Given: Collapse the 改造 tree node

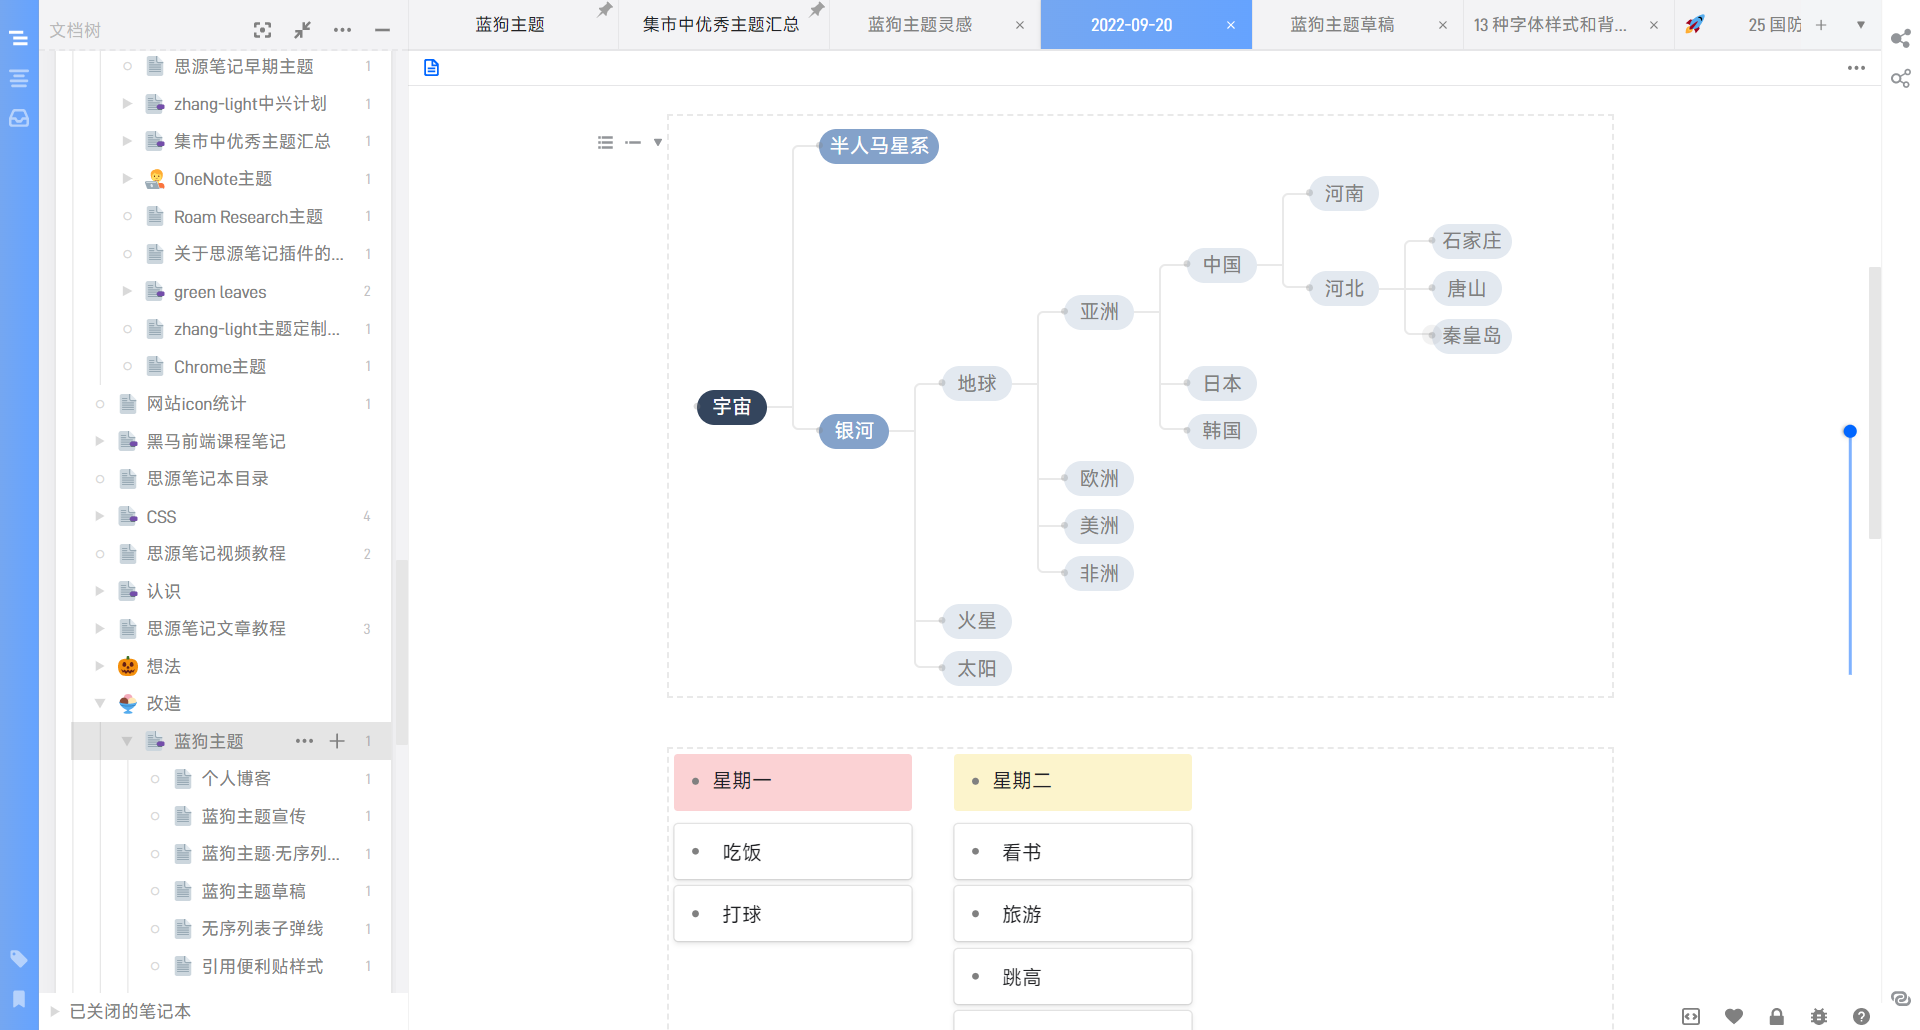Looking at the screenshot, I should [99, 703].
